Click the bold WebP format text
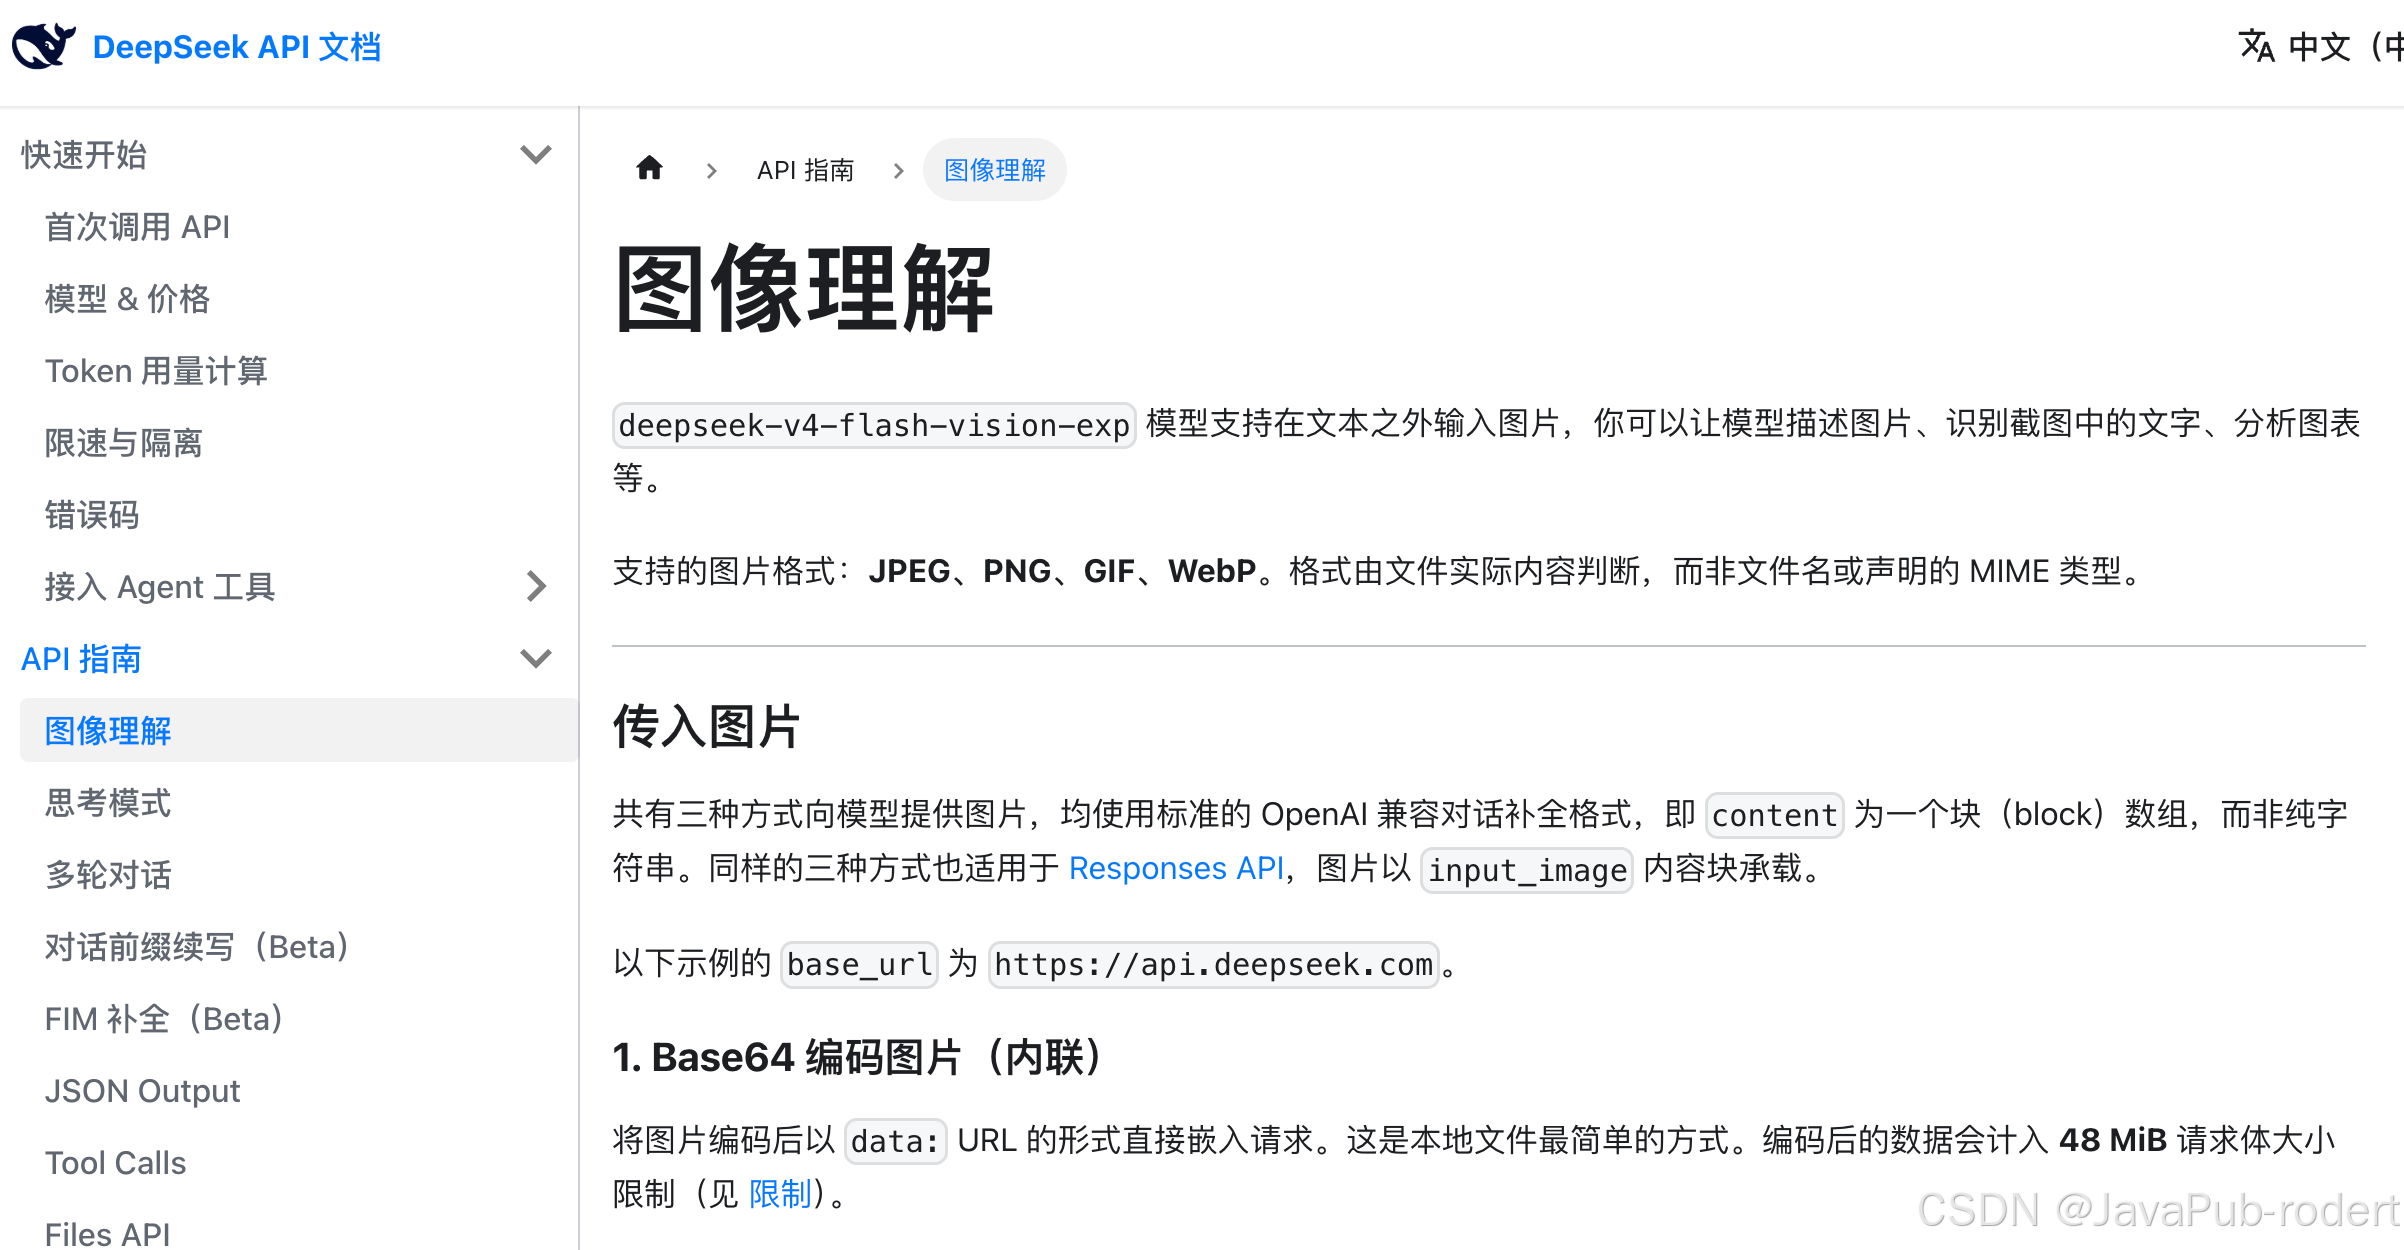Viewport: 2404px width, 1250px height. tap(1212, 571)
